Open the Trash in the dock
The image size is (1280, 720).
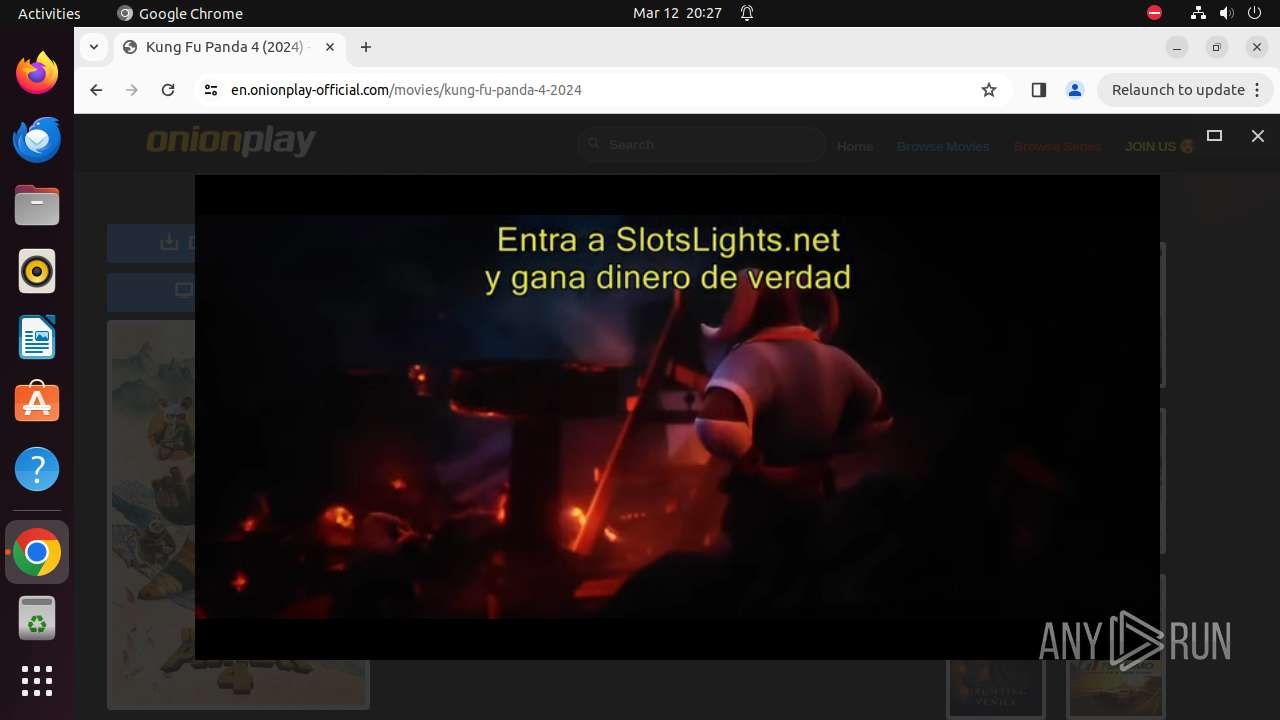(37, 618)
